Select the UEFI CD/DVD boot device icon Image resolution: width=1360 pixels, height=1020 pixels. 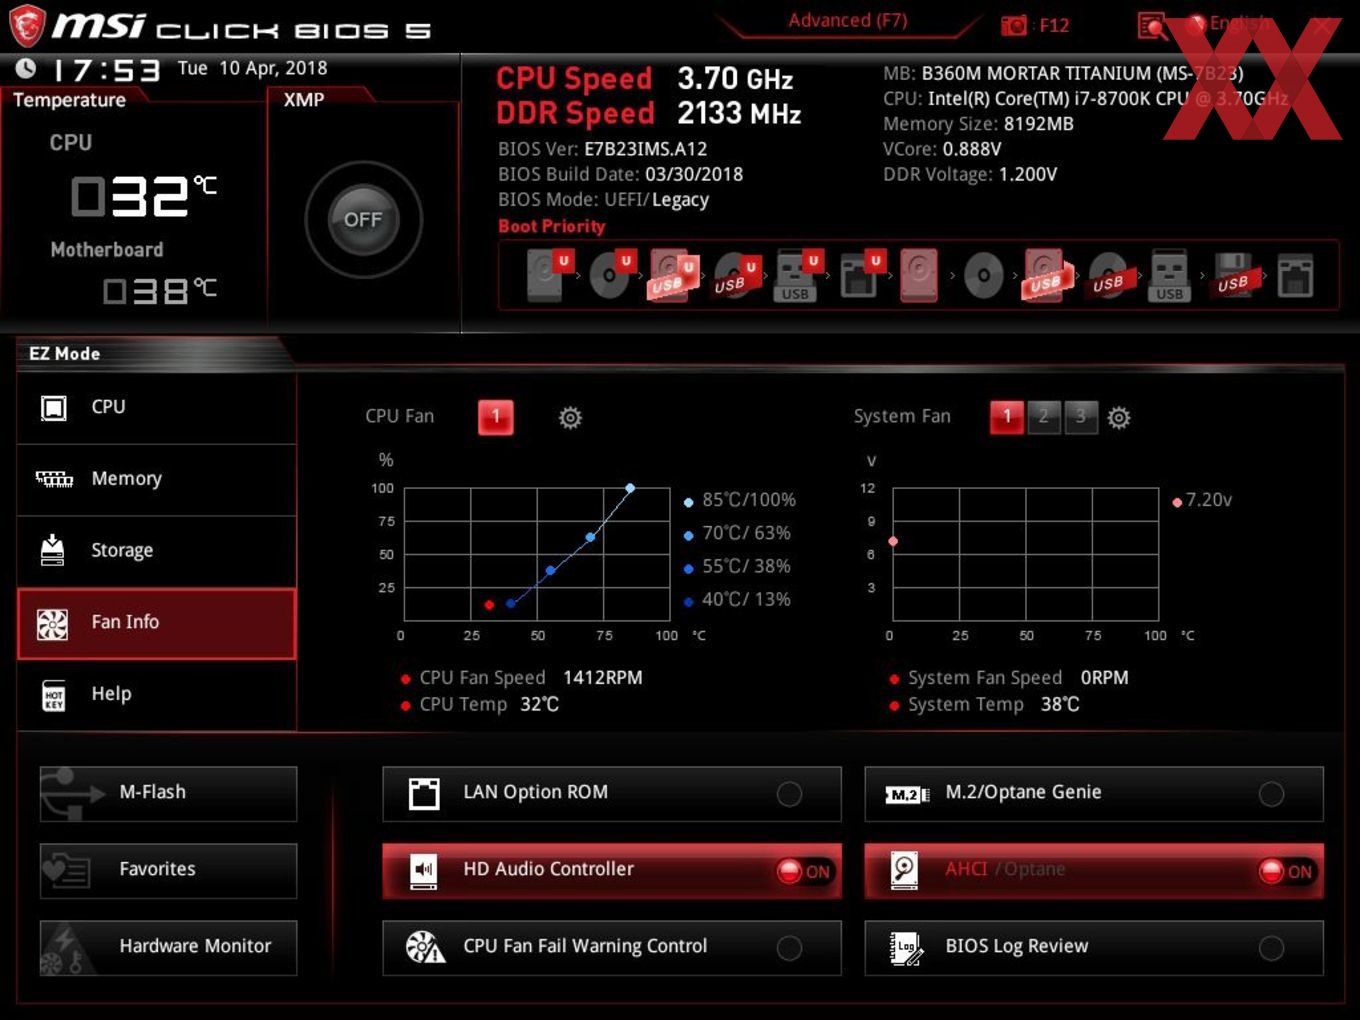pyautogui.click(x=611, y=275)
